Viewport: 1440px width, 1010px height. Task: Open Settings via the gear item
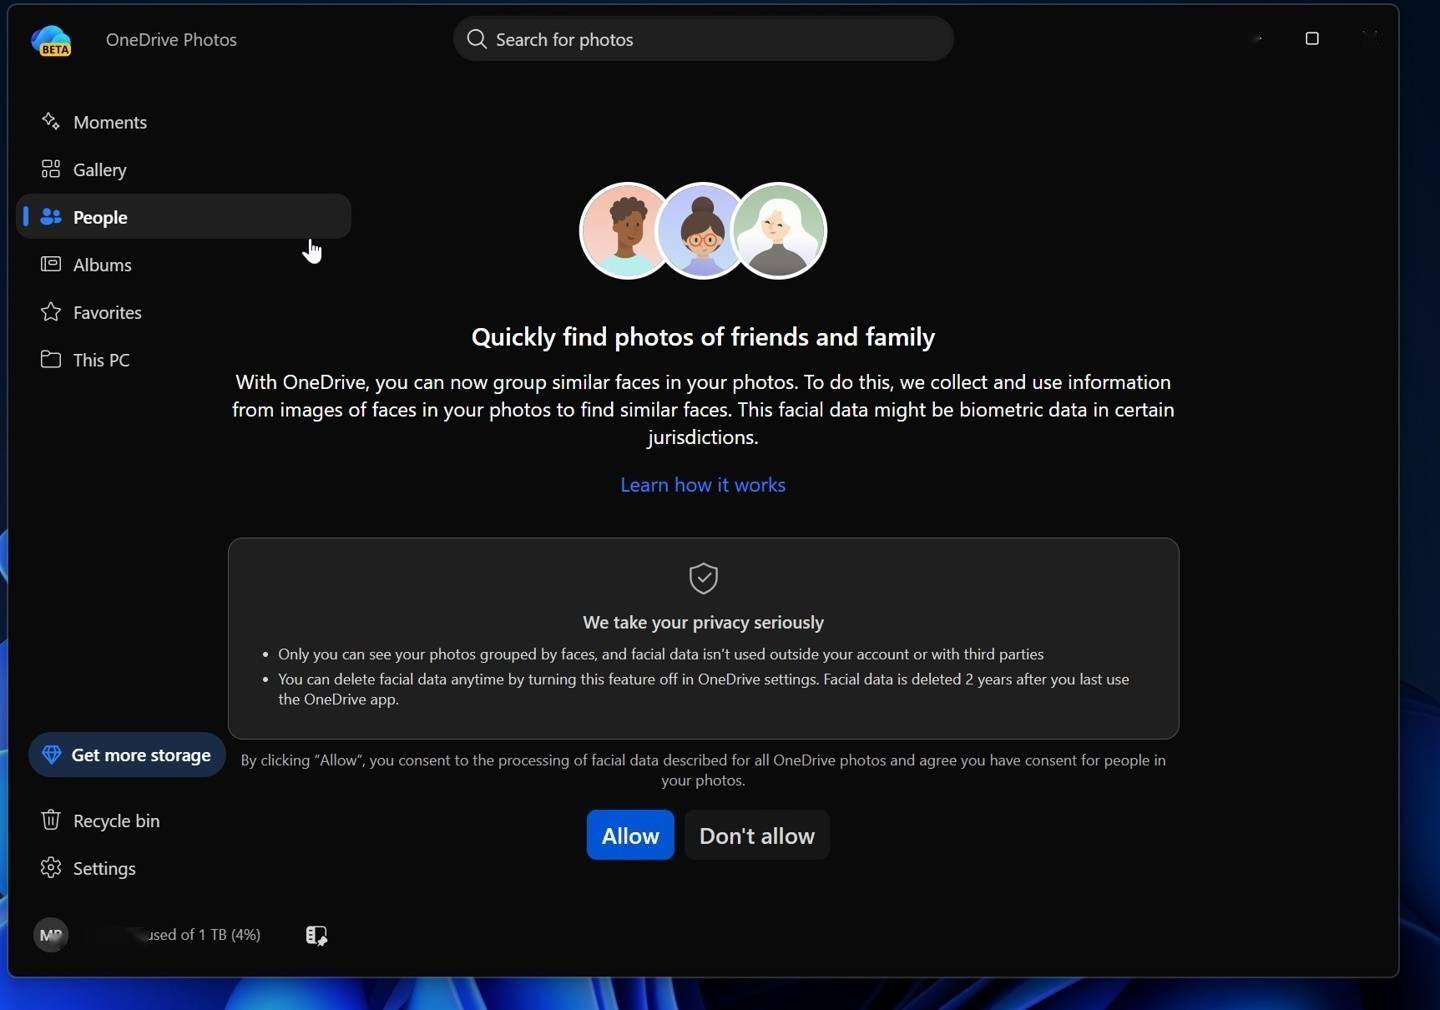coord(184,868)
